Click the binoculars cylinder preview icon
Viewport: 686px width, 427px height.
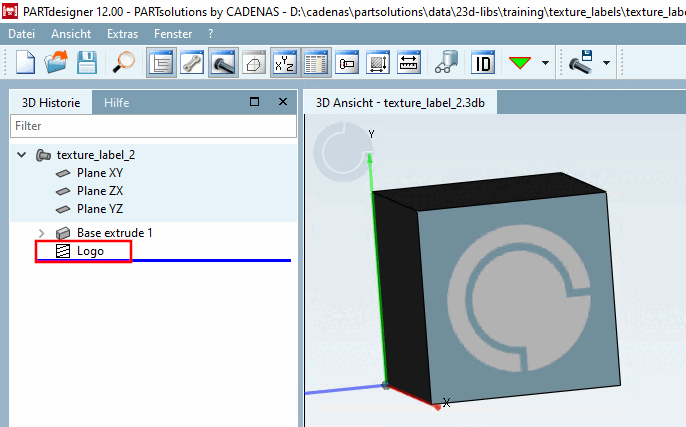(x=446, y=63)
